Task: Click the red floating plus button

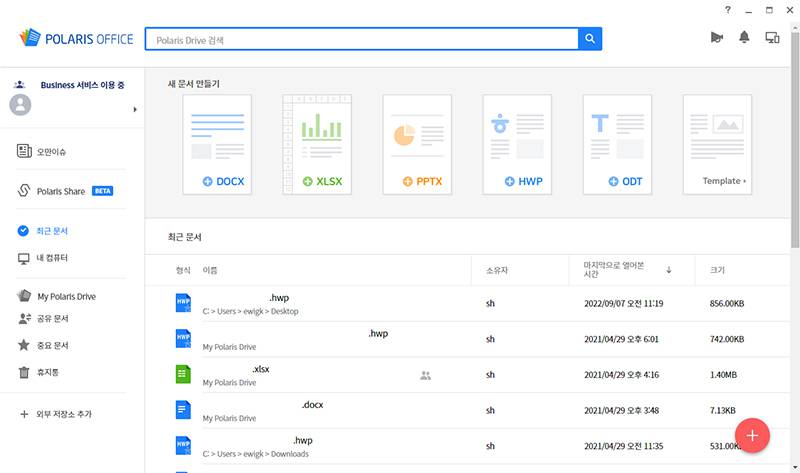Action: [x=752, y=435]
